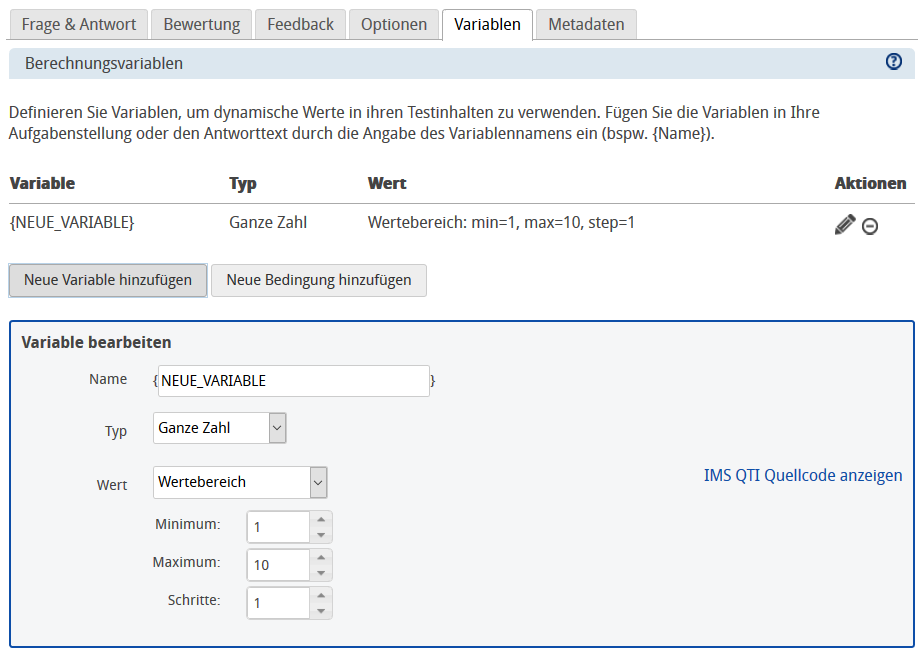The width and height of the screenshot is (924, 658).
Task: Click Neue Bedingung hinzufügen button
Action: [317, 281]
